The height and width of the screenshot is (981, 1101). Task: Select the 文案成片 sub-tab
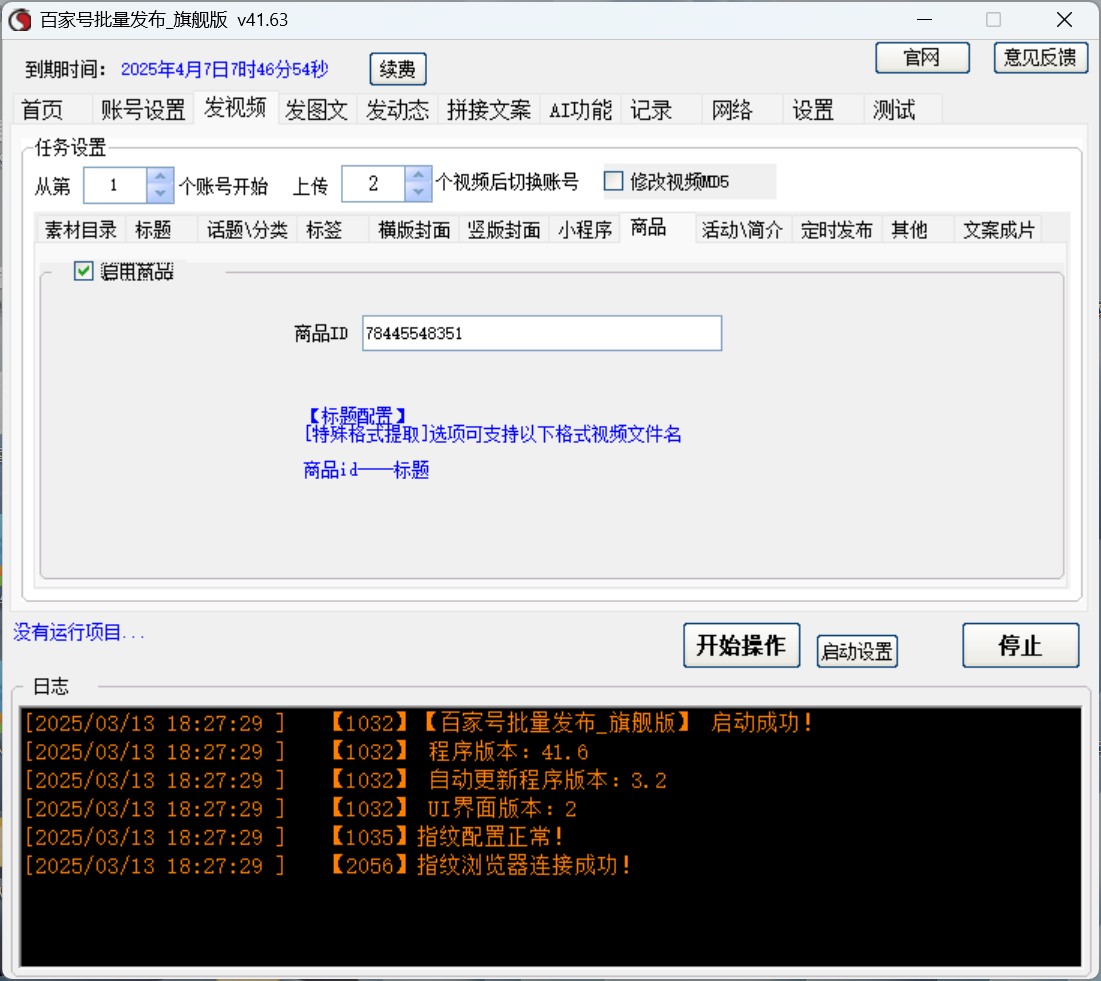click(998, 230)
